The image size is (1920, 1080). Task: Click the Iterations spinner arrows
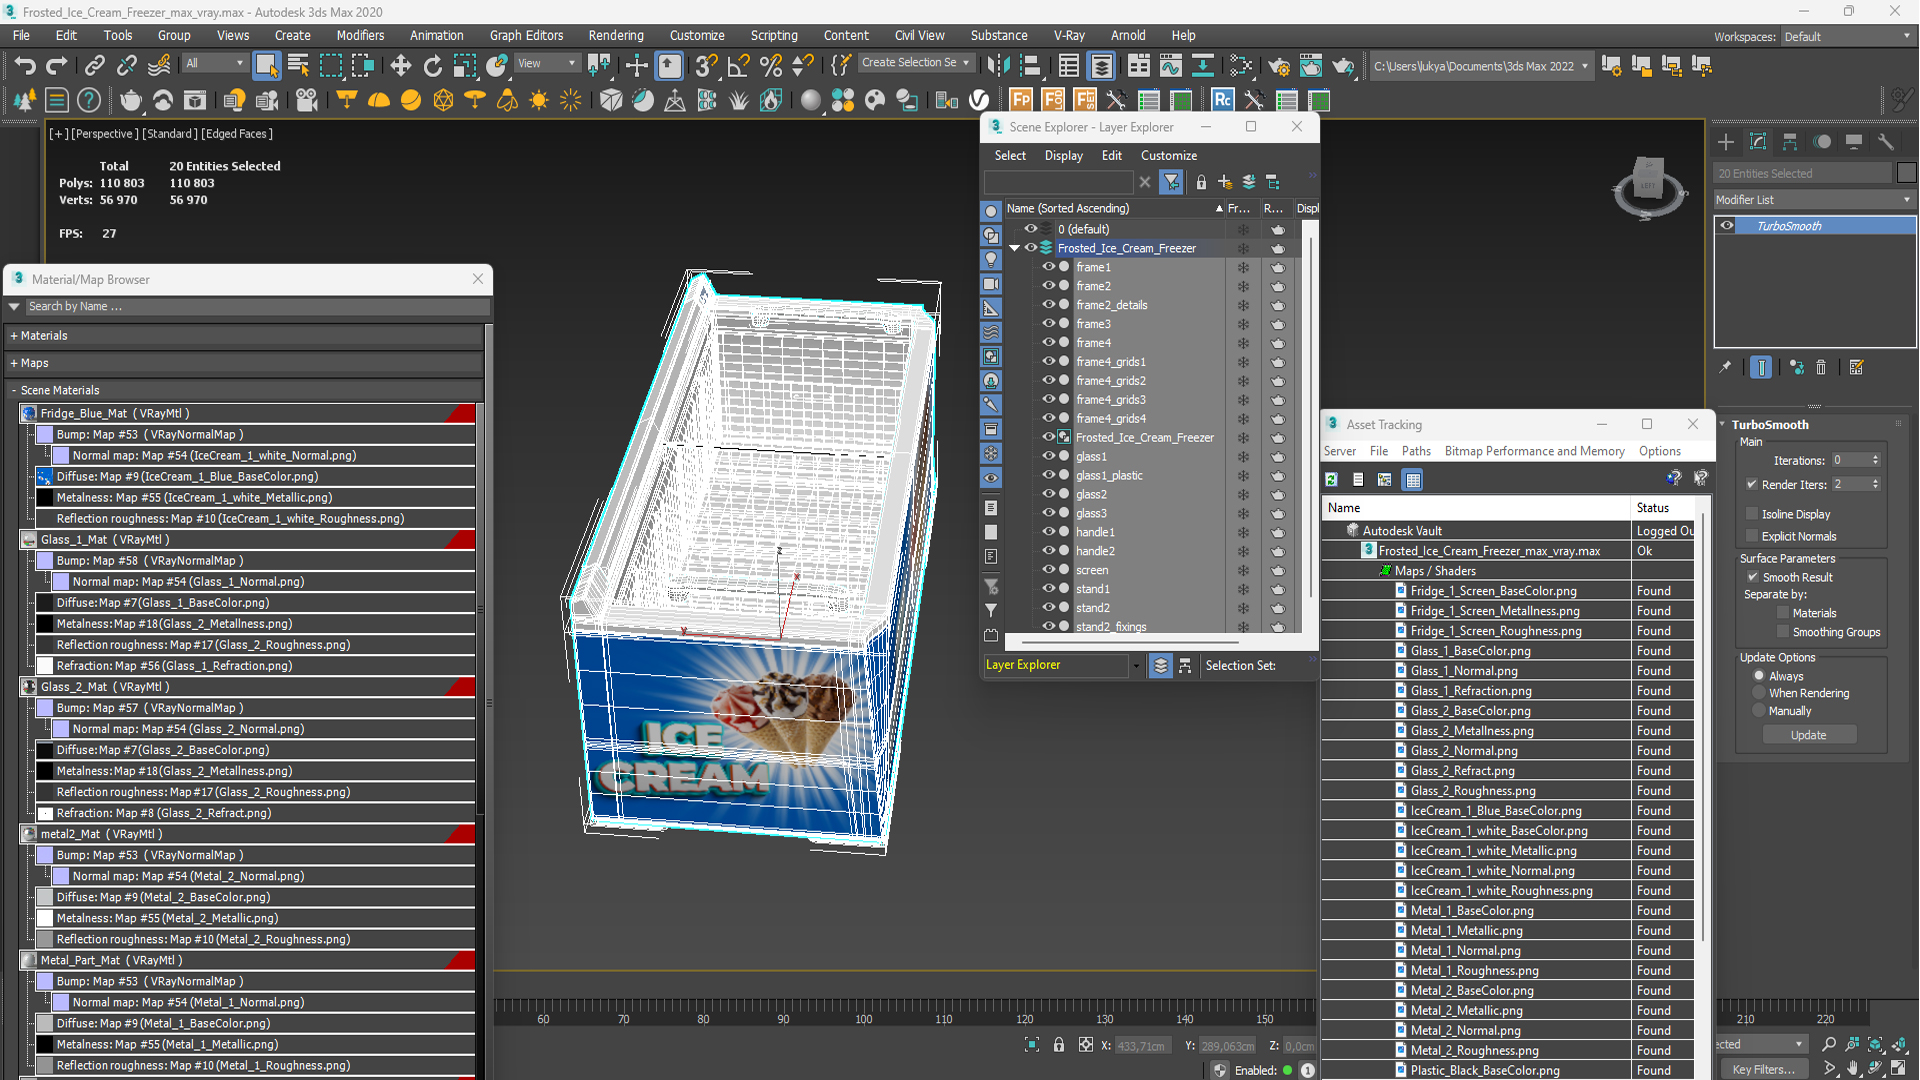click(x=1875, y=460)
